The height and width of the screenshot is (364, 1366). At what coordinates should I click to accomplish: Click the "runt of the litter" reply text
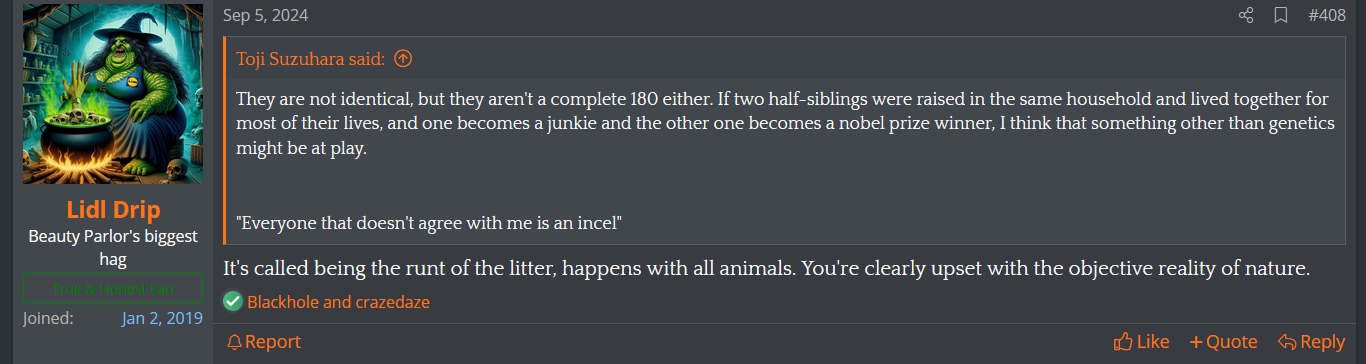(766, 269)
